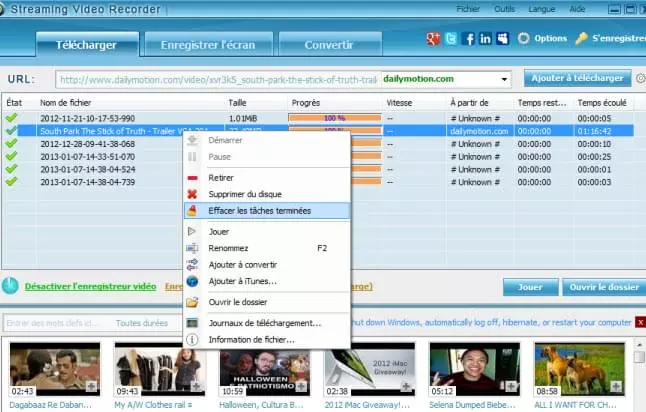Click the key icon next to S'enregistrer
Screen dimensions: 646x412
point(581,38)
